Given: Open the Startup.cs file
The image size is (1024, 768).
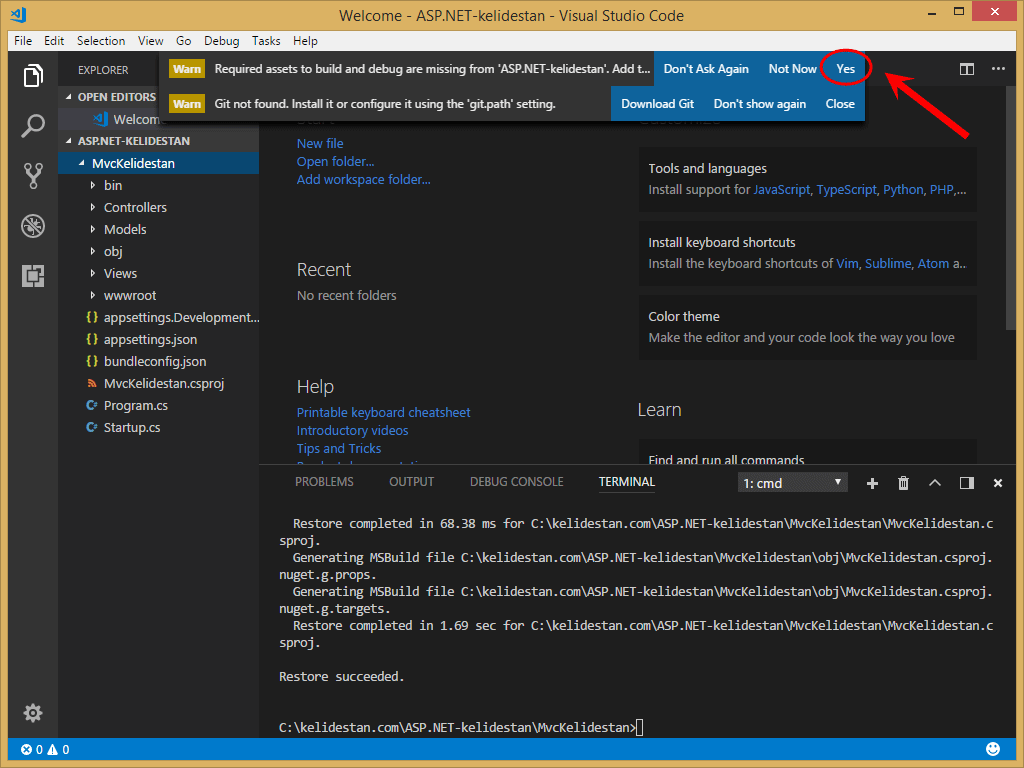Looking at the screenshot, I should tap(131, 428).
